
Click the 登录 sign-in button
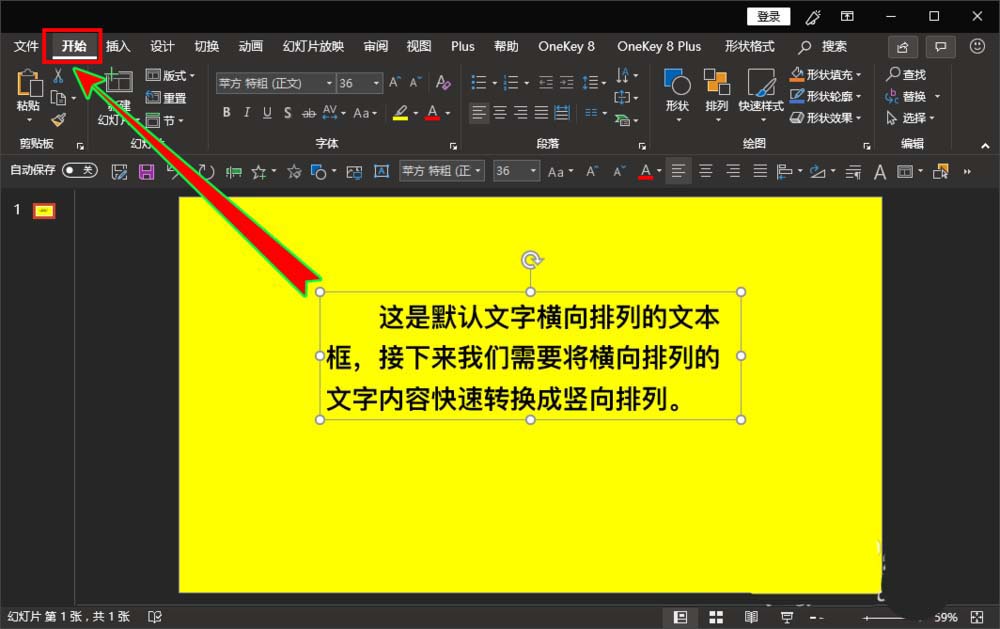(768, 15)
